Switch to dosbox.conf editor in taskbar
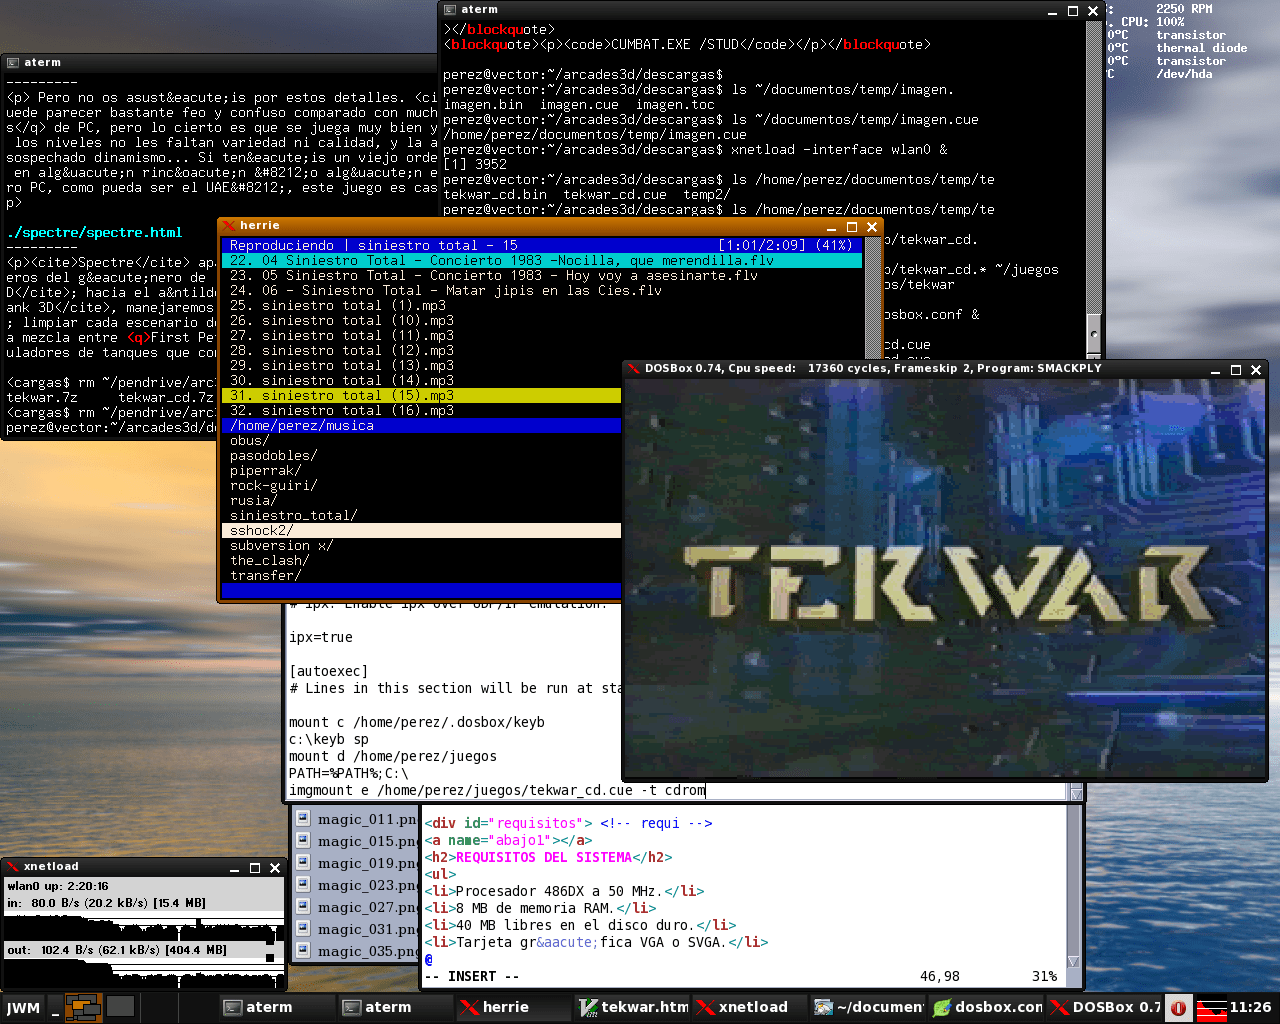Image resolution: width=1280 pixels, height=1024 pixels. point(988,1007)
